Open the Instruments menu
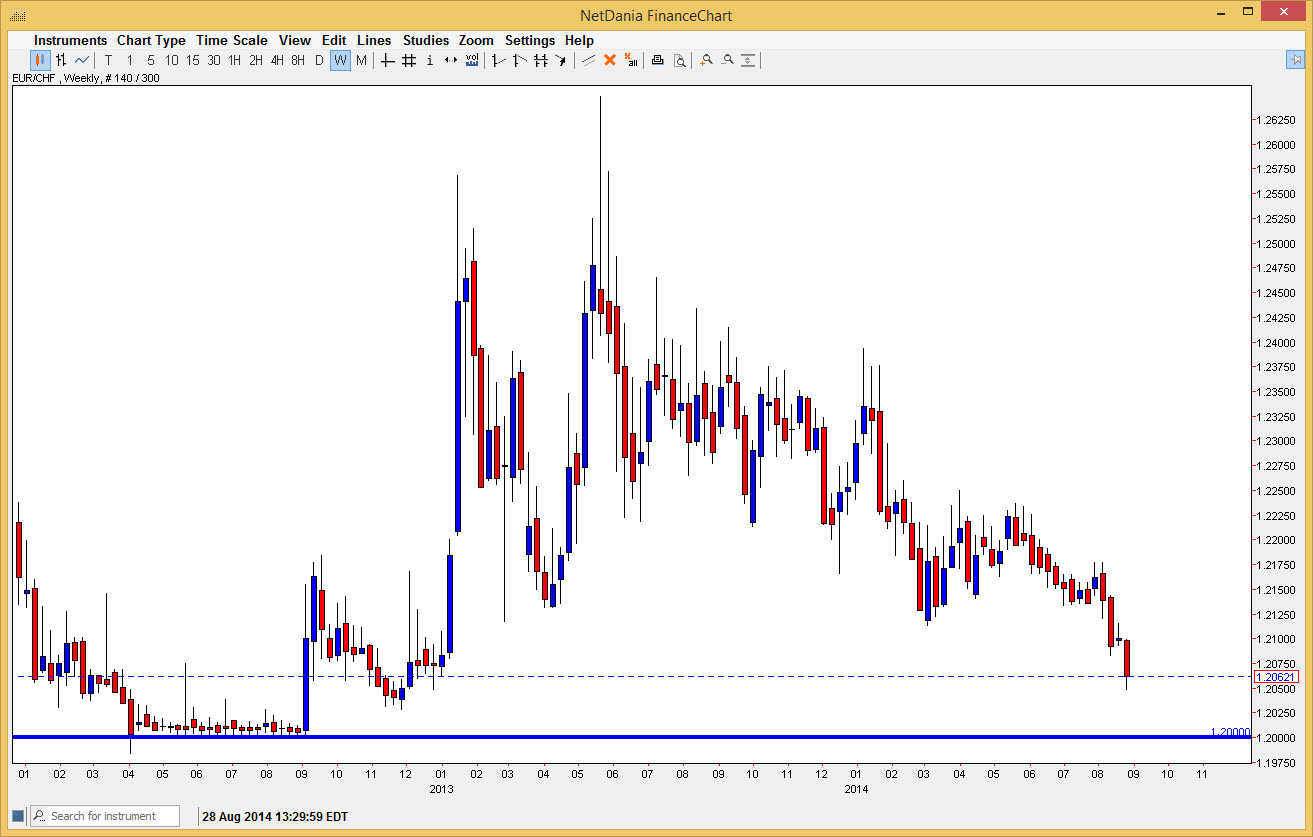Screen dimensions: 1313x837 click(70, 40)
